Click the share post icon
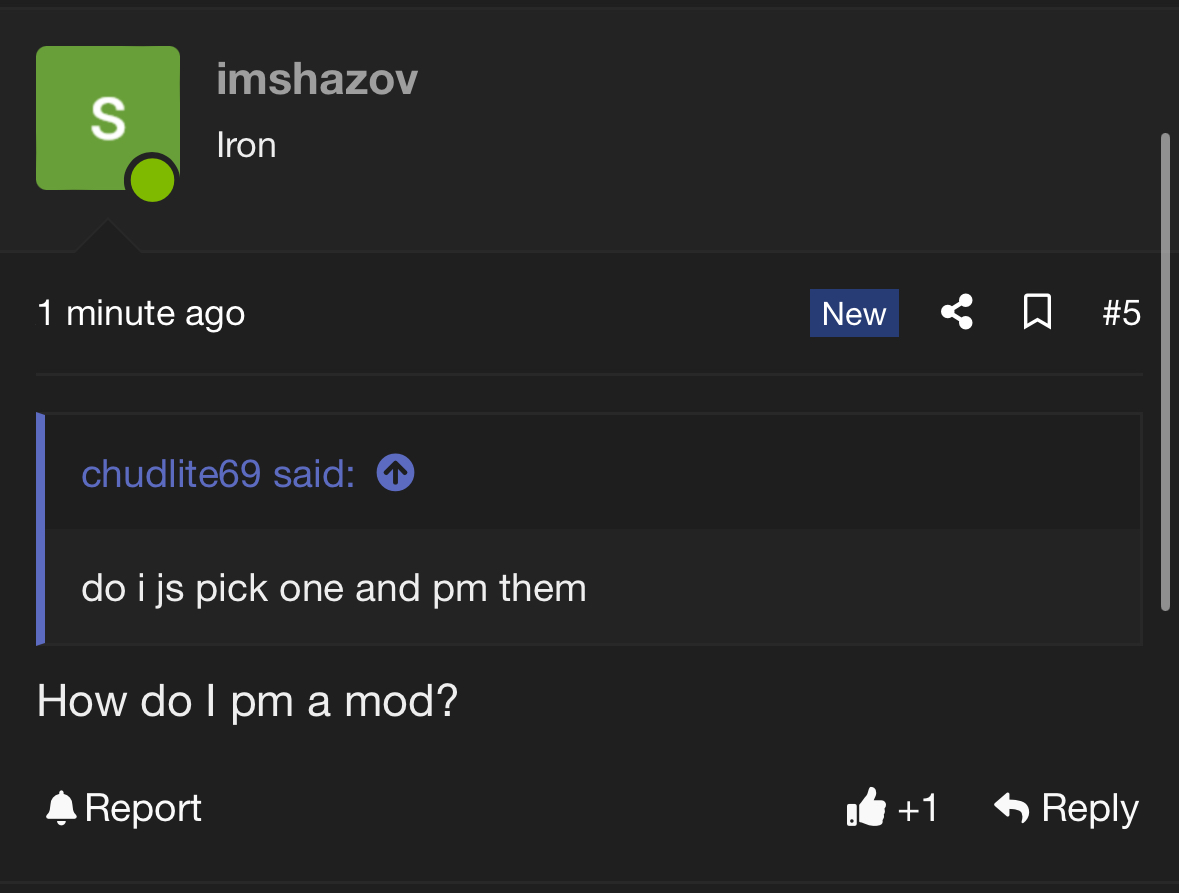Image resolution: width=1179 pixels, height=893 pixels. tap(957, 313)
